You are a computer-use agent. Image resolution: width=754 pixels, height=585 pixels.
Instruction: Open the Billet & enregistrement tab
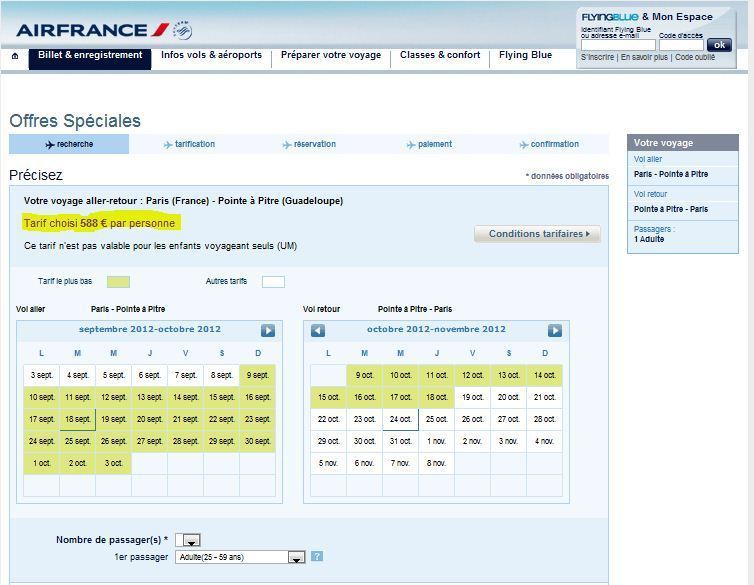[x=90, y=56]
